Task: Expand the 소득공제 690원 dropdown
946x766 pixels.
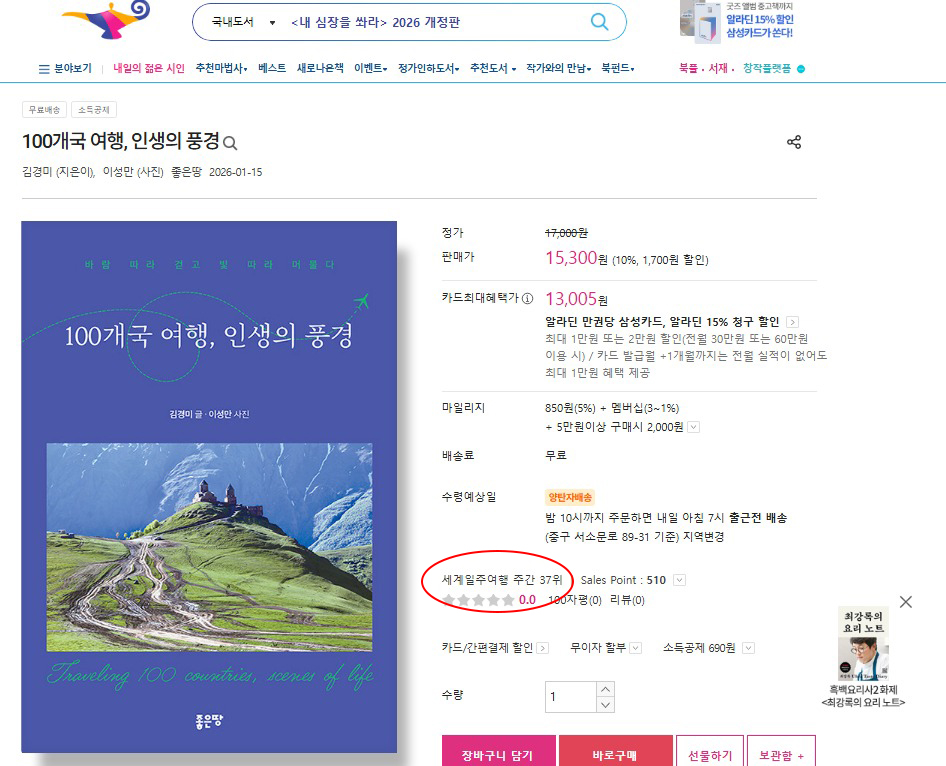Action: click(748, 648)
